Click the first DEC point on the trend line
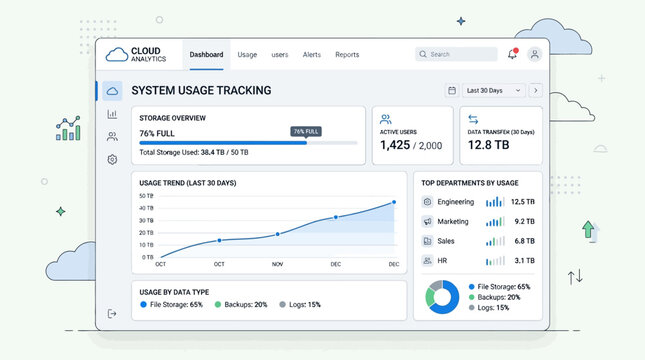The width and height of the screenshot is (645, 360). pyautogui.click(x=336, y=217)
